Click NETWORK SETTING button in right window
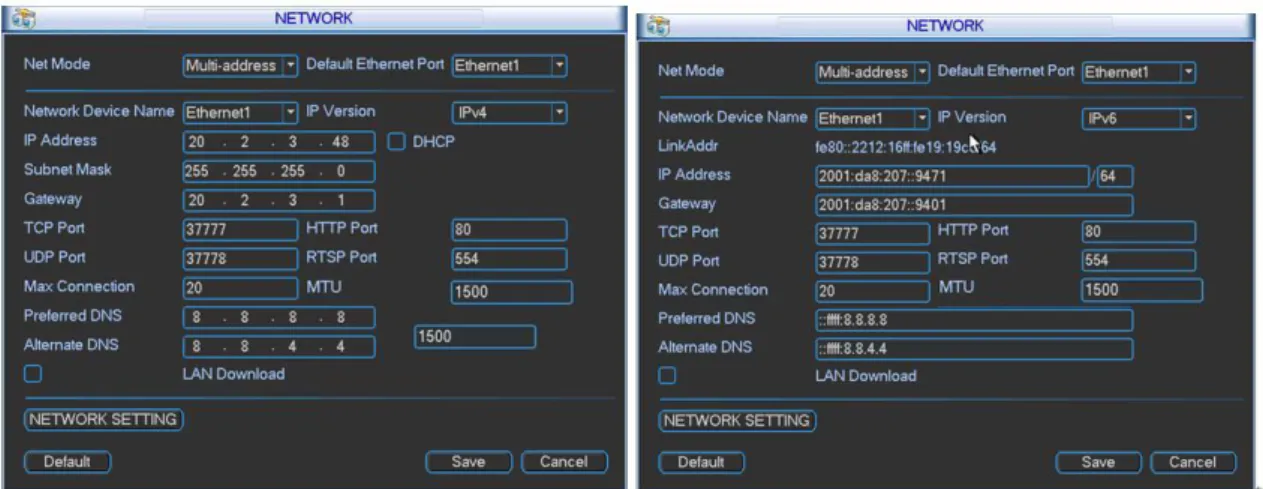Viewport: 1263px width, 489px height. [x=737, y=421]
